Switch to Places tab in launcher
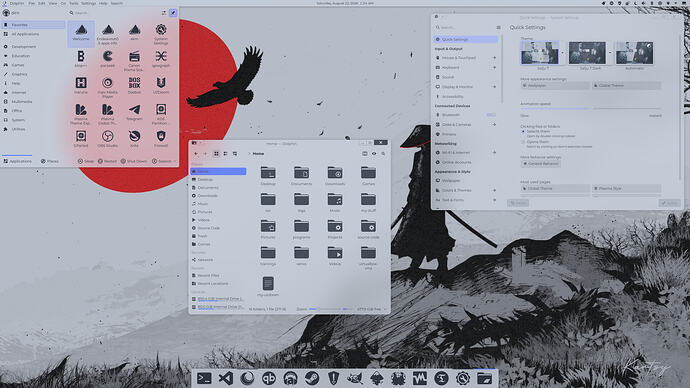Screen dimensions: 690x388 (50, 161)
